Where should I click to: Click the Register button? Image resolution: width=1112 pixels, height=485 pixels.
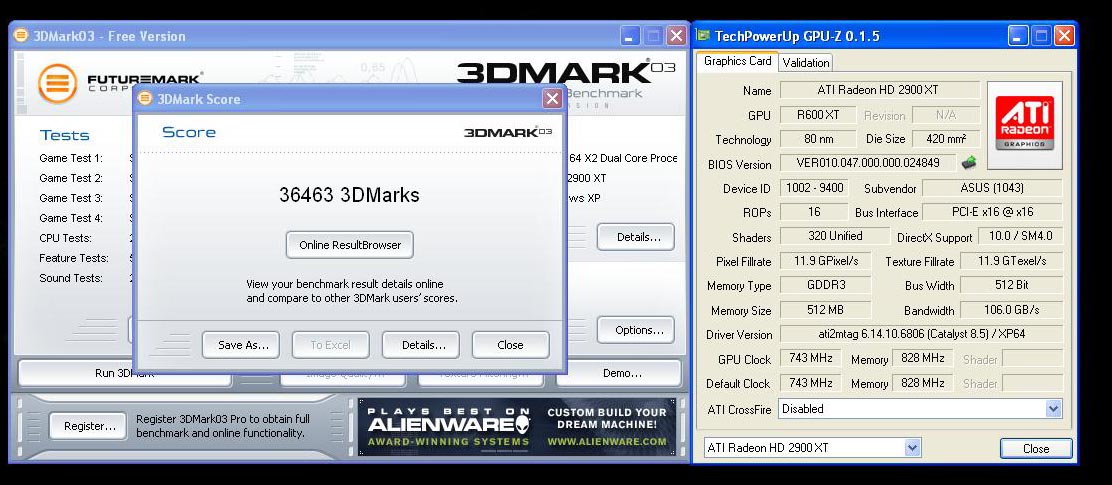(88, 426)
